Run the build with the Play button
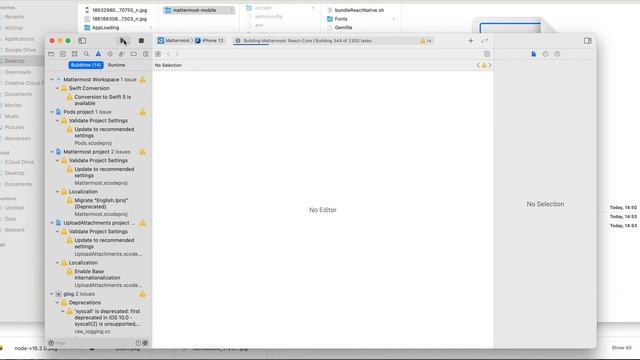Viewport: 640px width, 360px height. 122,41
